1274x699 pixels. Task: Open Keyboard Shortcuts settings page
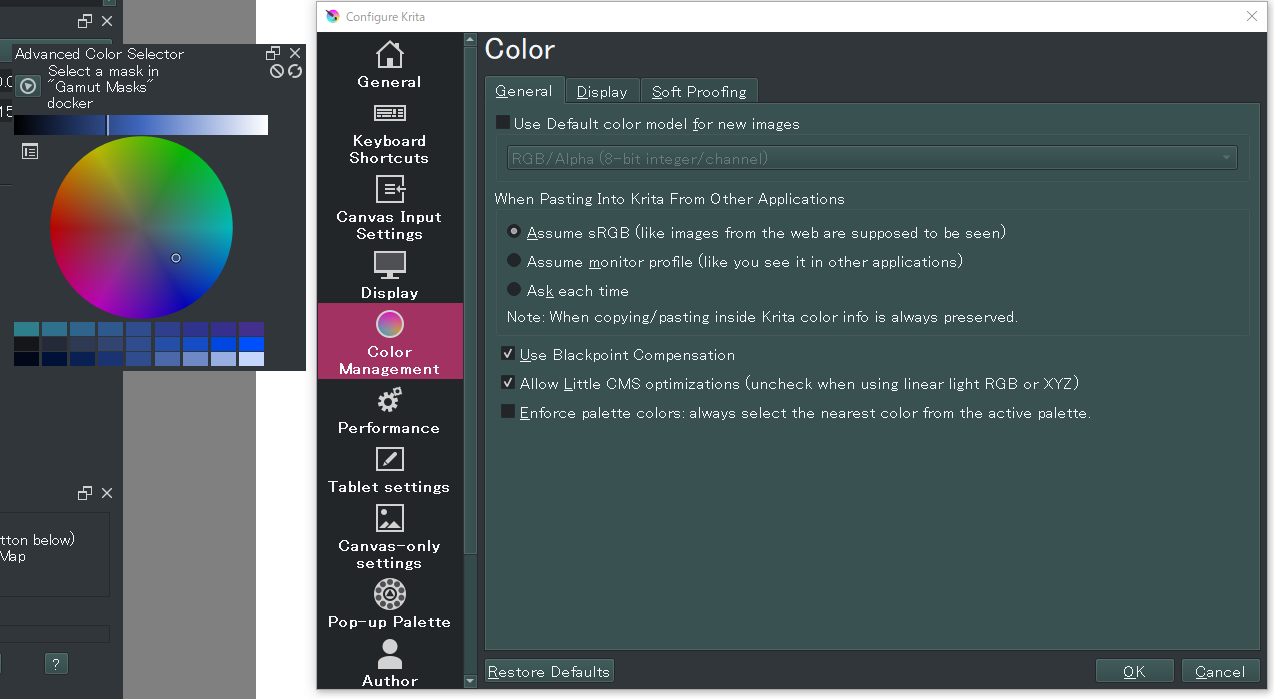(389, 133)
